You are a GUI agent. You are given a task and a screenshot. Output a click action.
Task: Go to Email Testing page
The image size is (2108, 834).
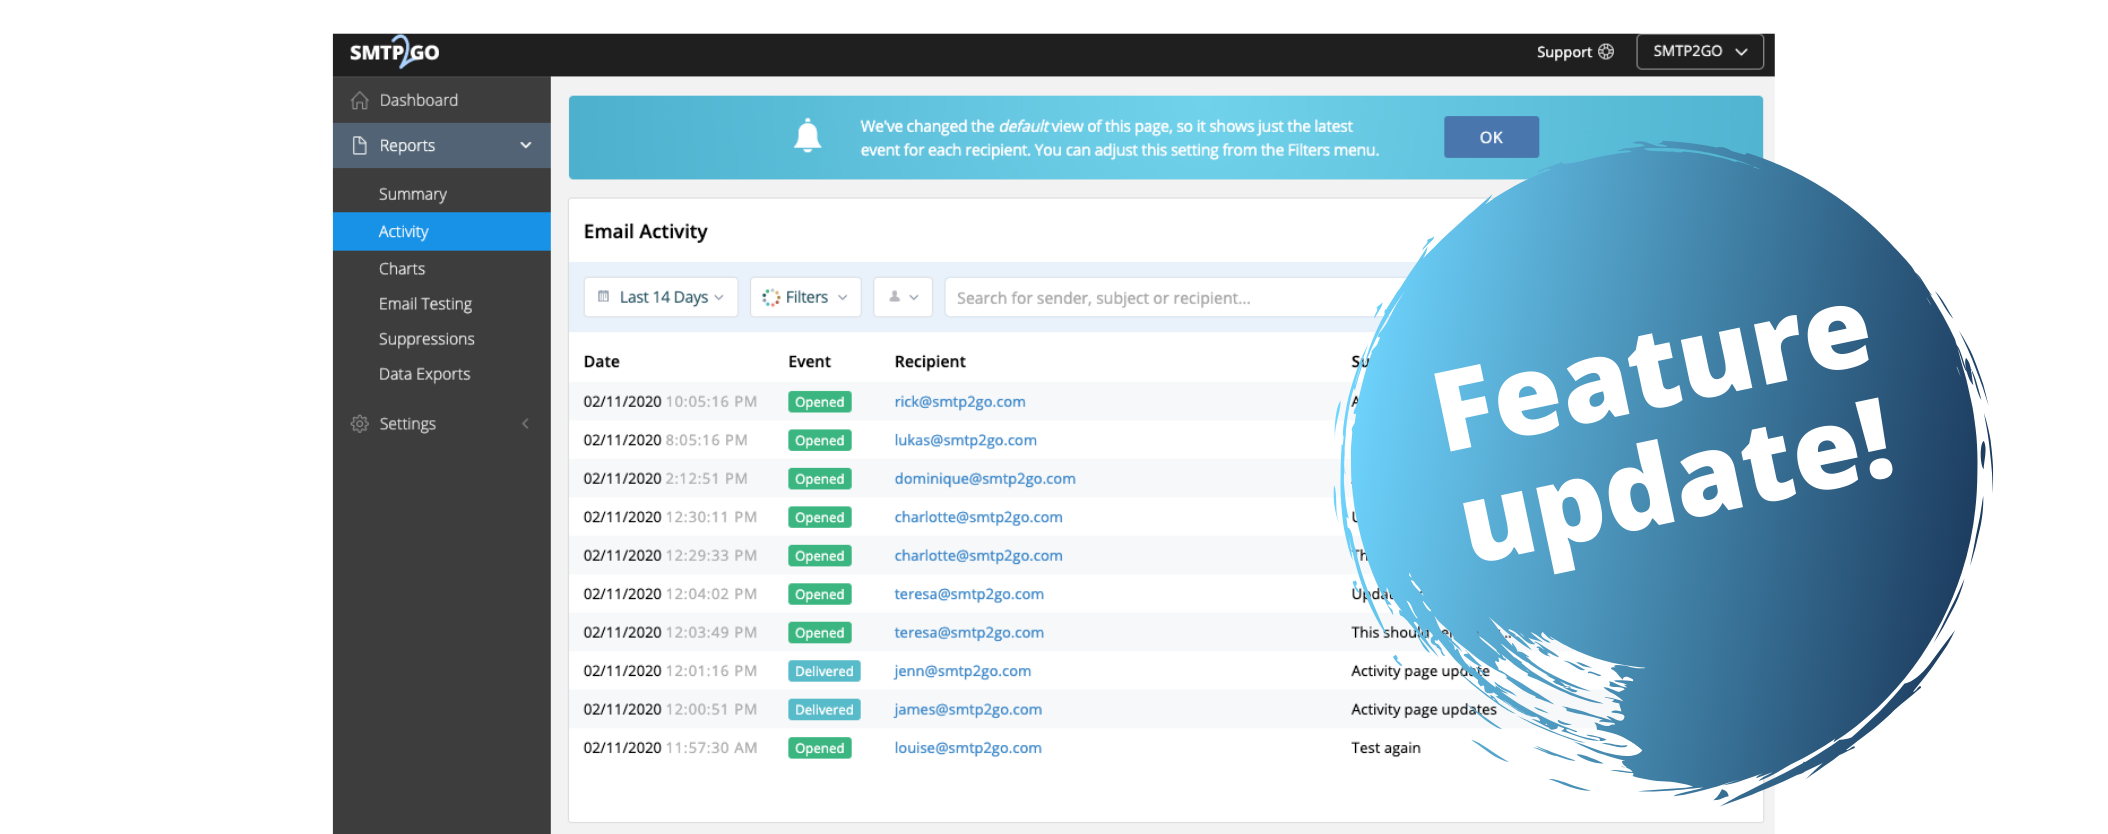[x=425, y=304]
